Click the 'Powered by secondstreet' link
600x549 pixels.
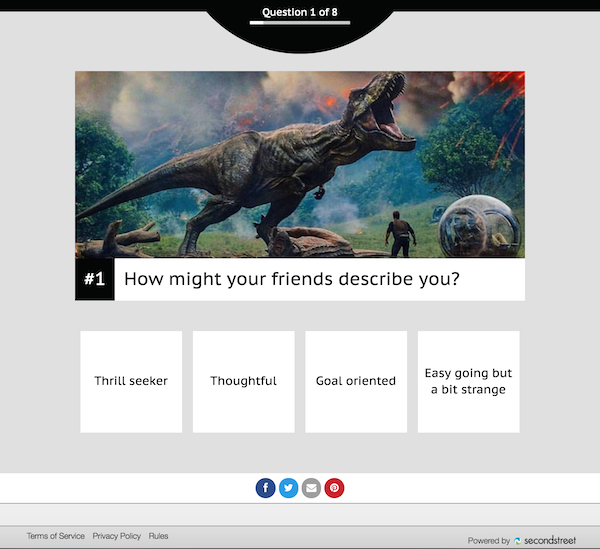click(x=522, y=541)
